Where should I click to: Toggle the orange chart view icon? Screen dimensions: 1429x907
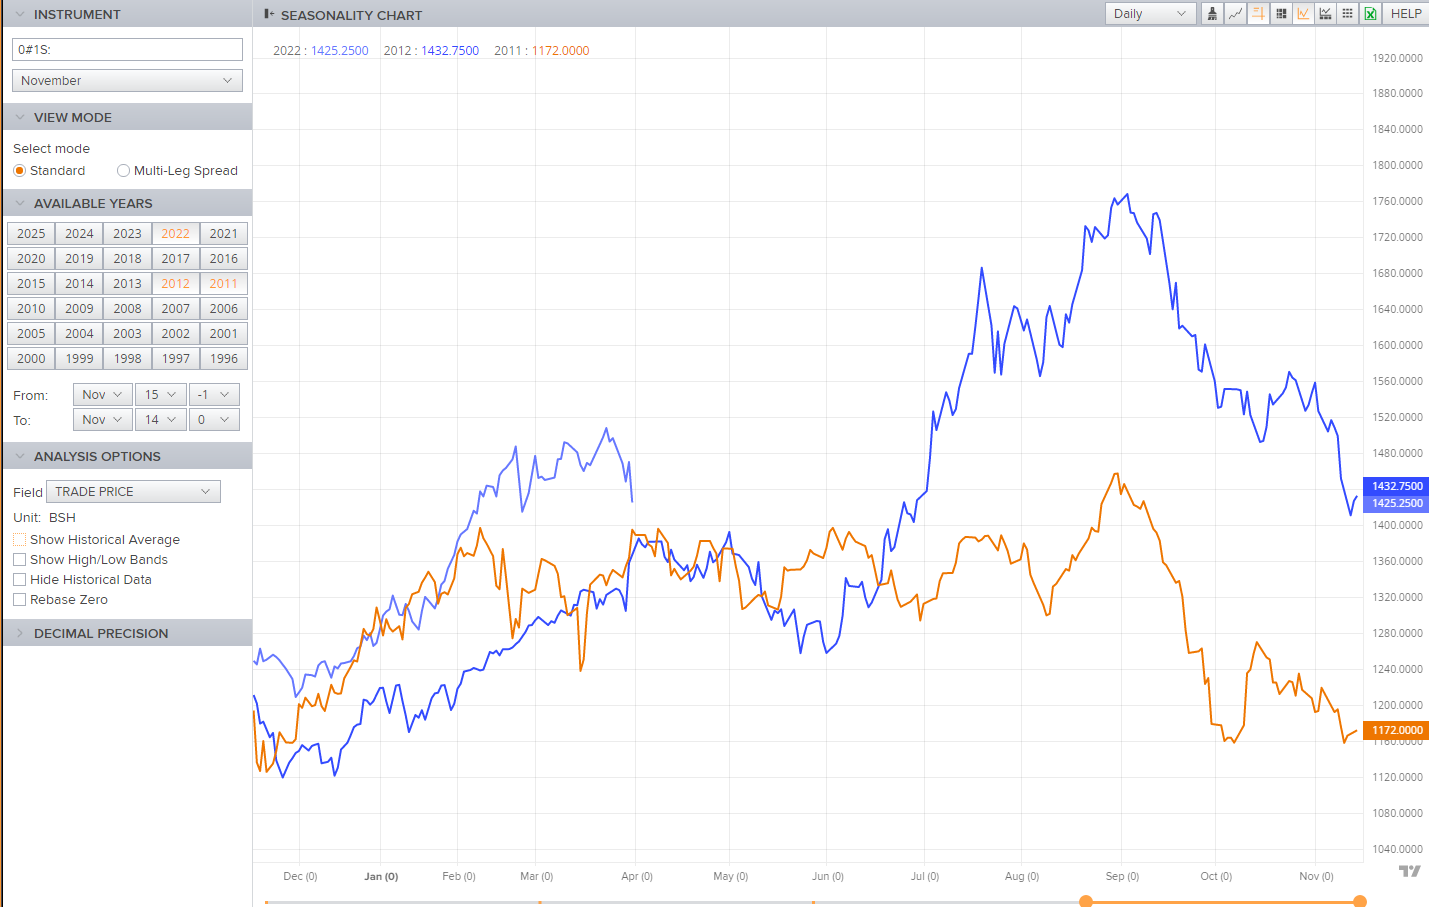[1303, 14]
